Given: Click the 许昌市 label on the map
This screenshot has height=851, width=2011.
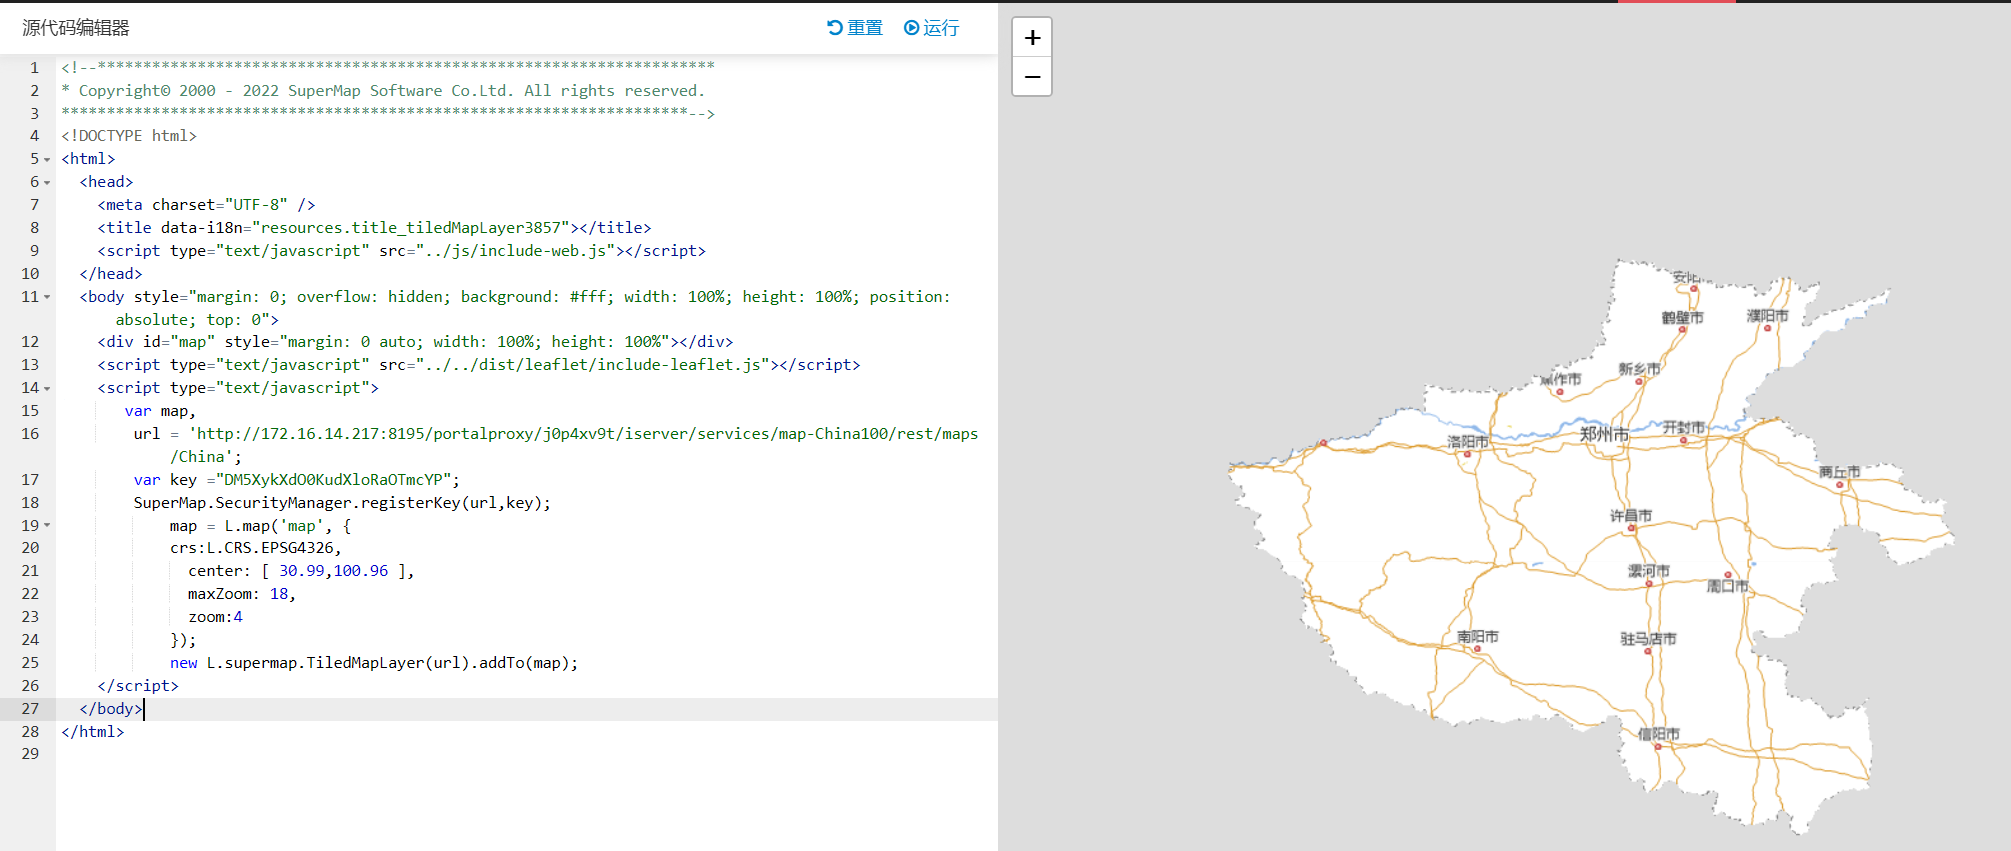Looking at the screenshot, I should point(1630,516).
